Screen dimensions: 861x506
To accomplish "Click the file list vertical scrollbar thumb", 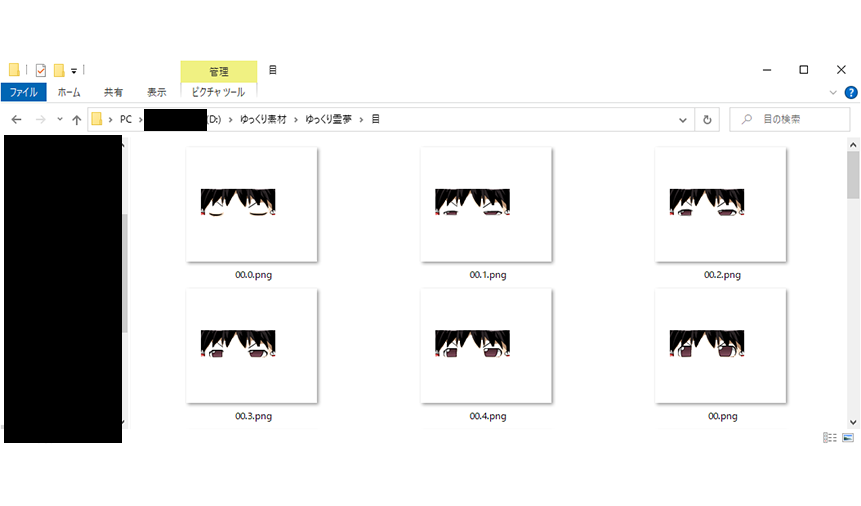I will [853, 175].
